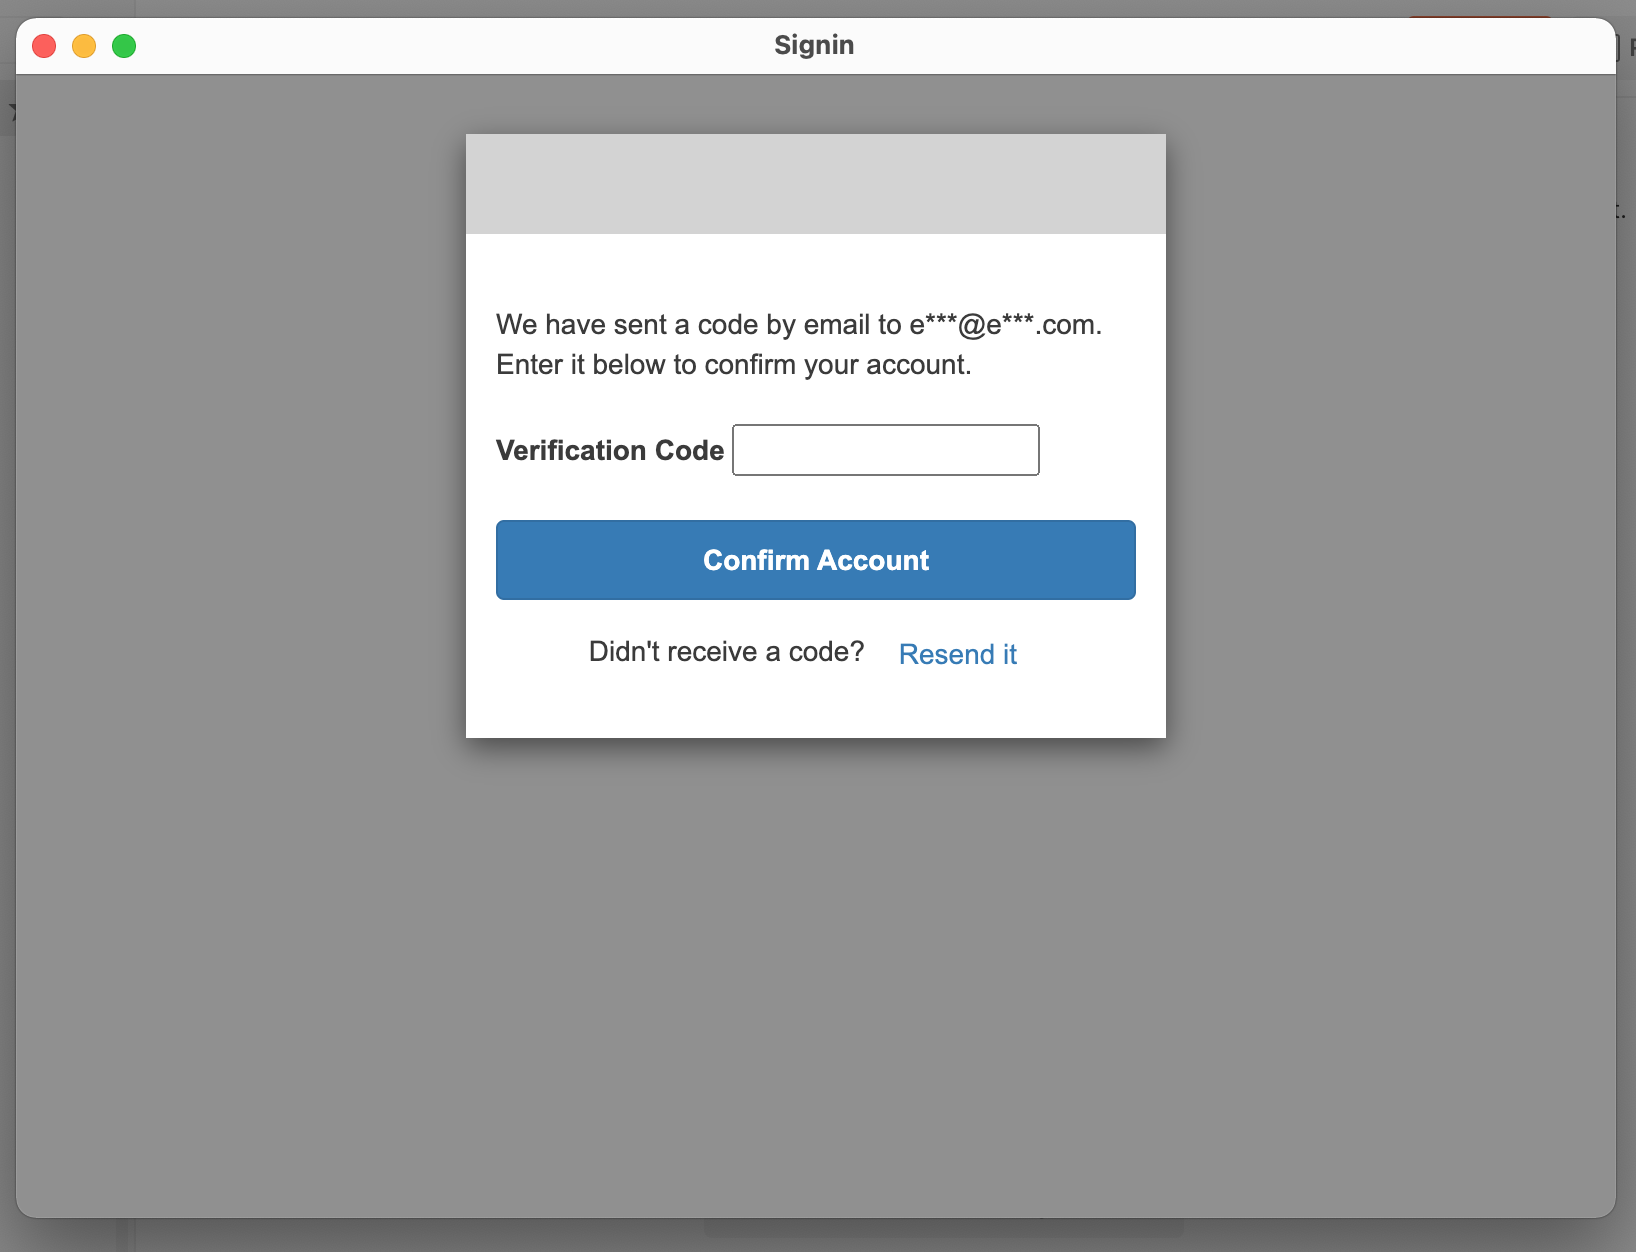Focus the verification input to type the code

coord(885,450)
